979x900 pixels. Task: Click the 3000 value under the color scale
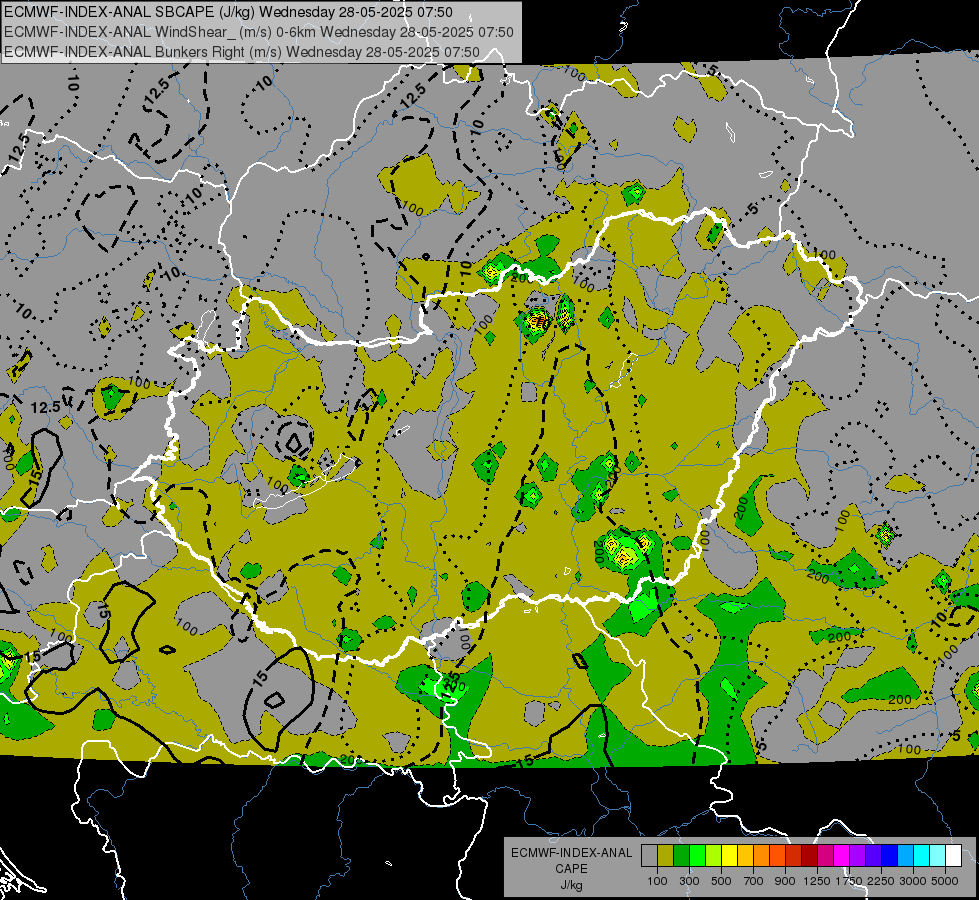913,881
